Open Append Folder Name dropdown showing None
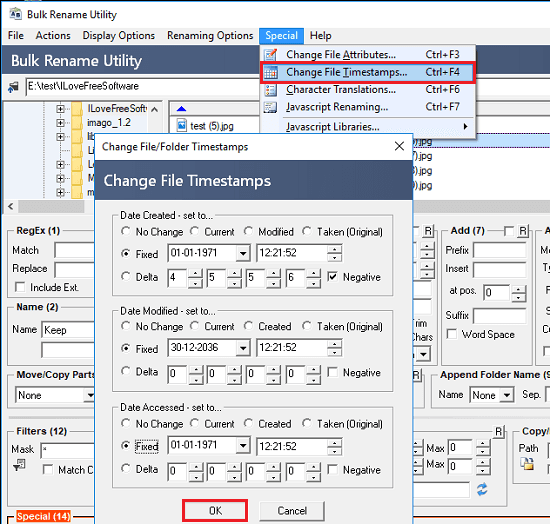The height and width of the screenshot is (524, 550). (x=507, y=395)
